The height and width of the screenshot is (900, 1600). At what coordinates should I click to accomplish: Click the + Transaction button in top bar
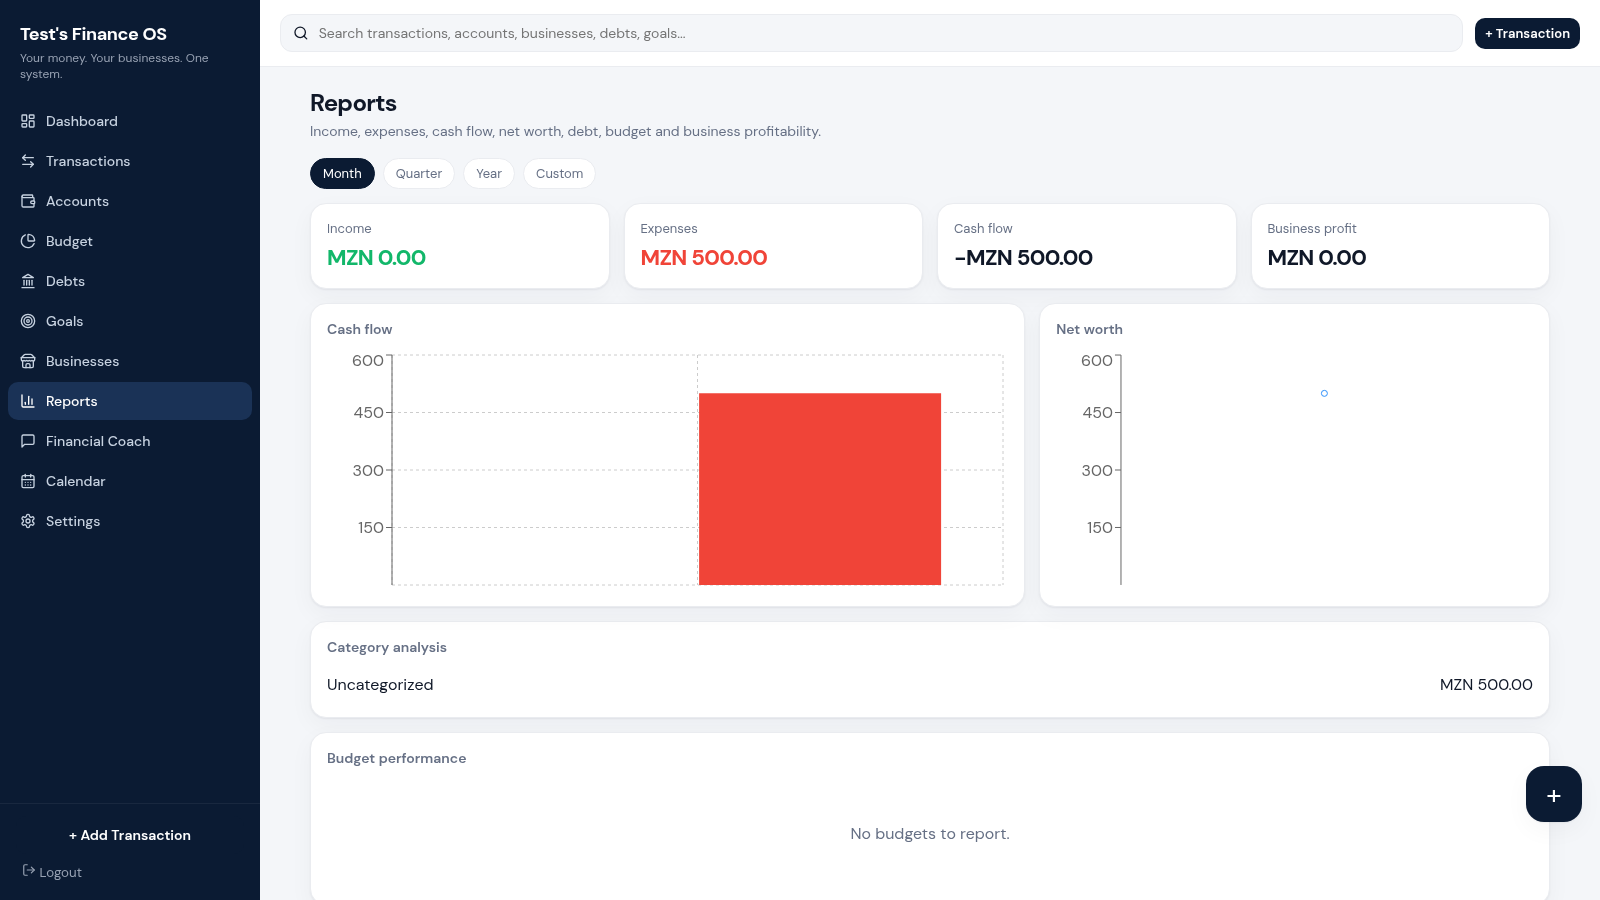1527,33
